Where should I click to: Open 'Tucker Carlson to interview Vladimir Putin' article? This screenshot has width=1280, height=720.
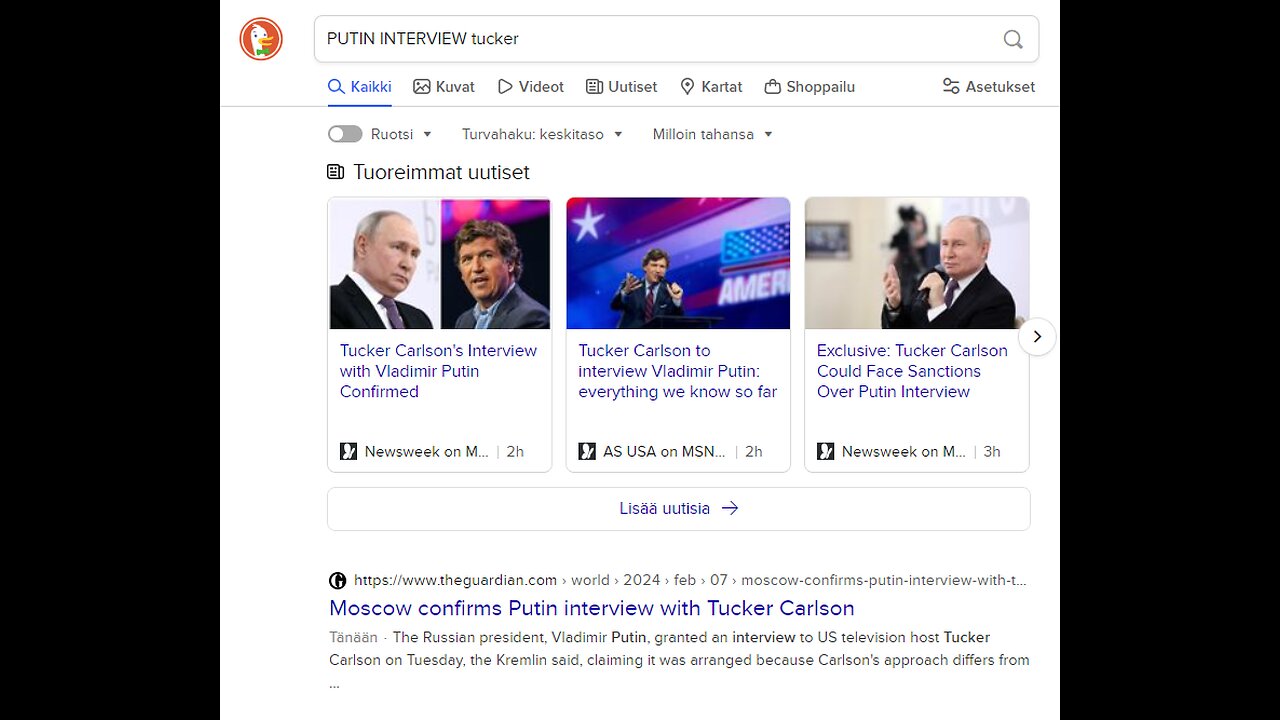(x=677, y=371)
